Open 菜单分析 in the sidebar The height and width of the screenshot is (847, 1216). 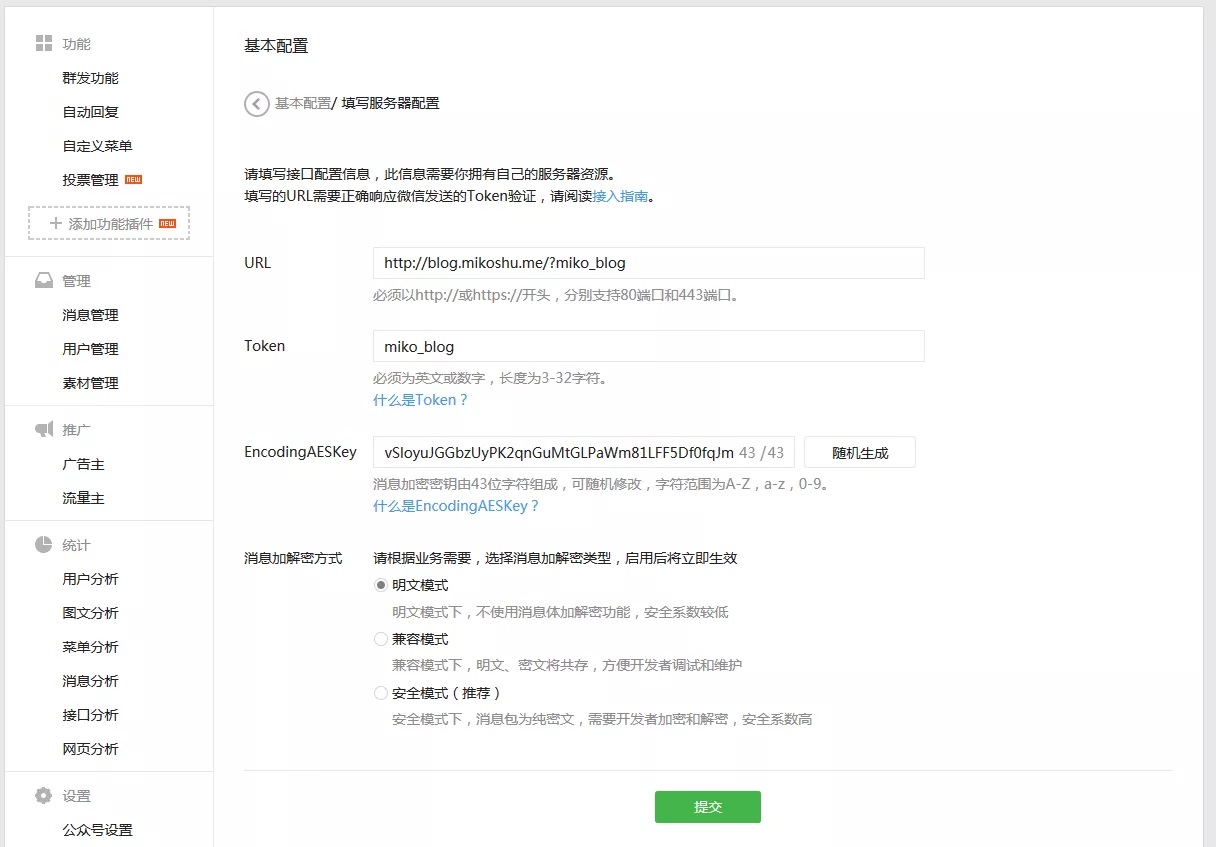pos(90,647)
